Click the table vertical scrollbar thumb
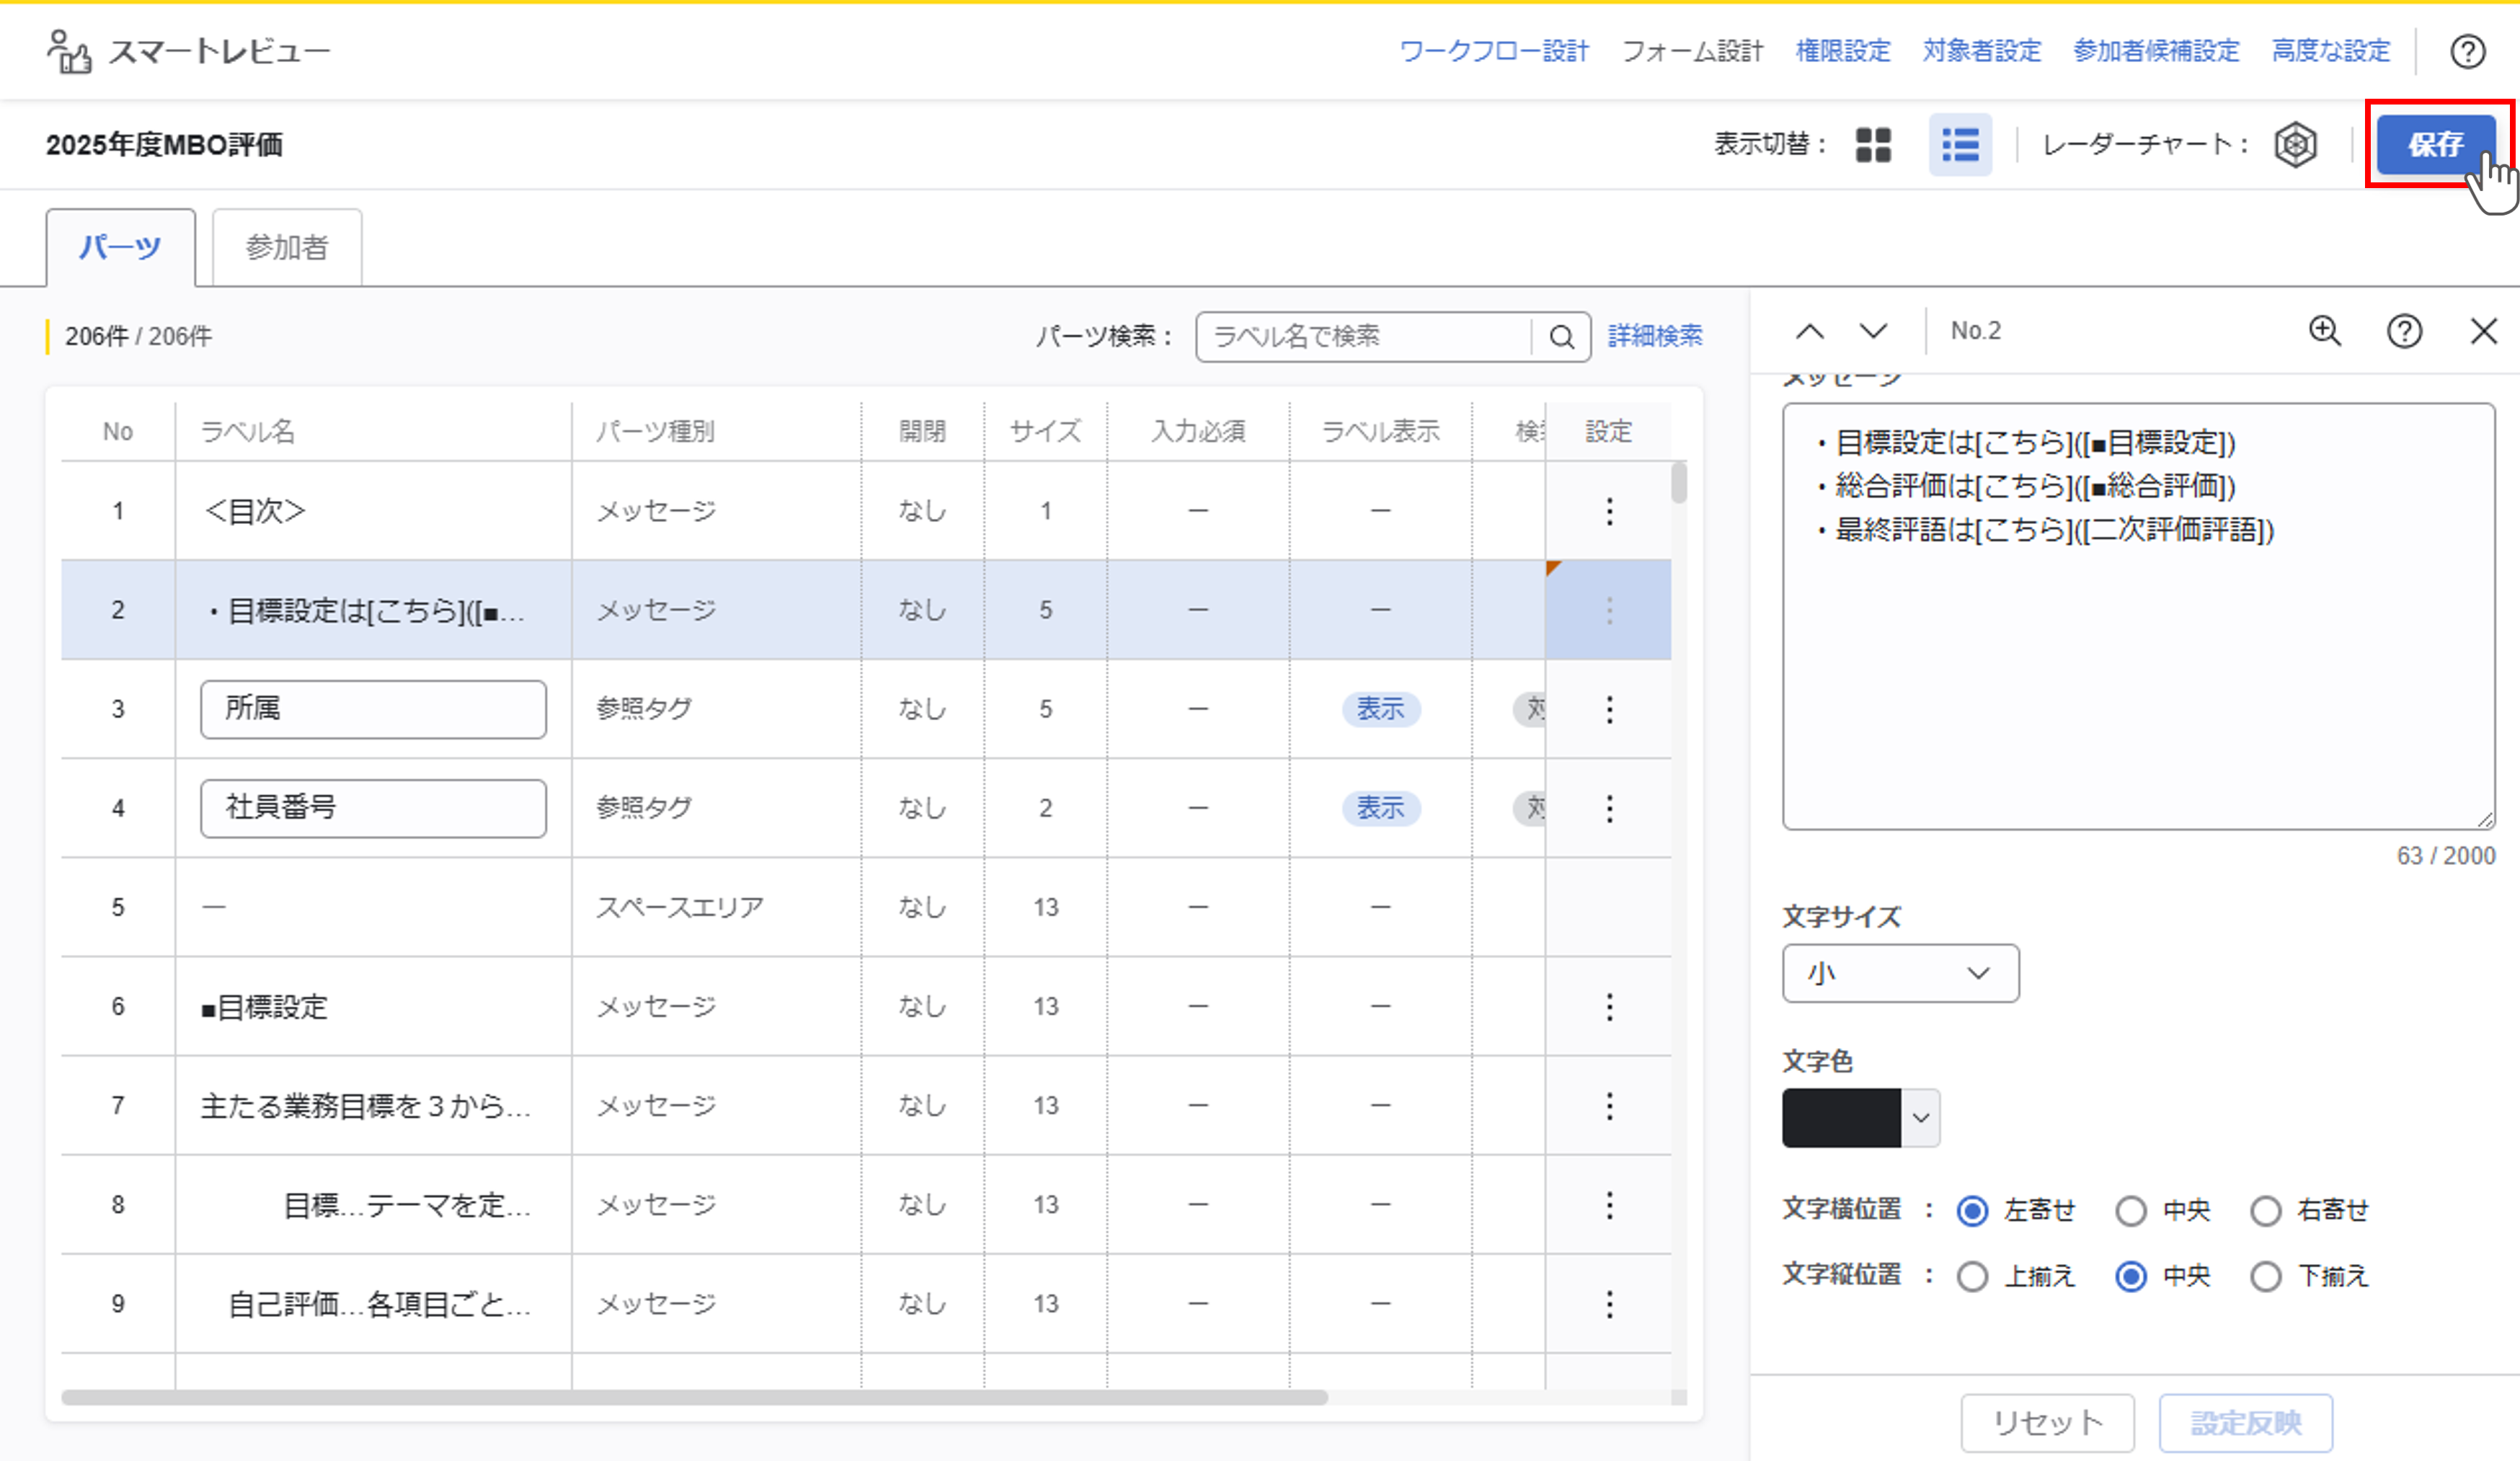This screenshot has height=1461, width=2520. pos(1678,482)
